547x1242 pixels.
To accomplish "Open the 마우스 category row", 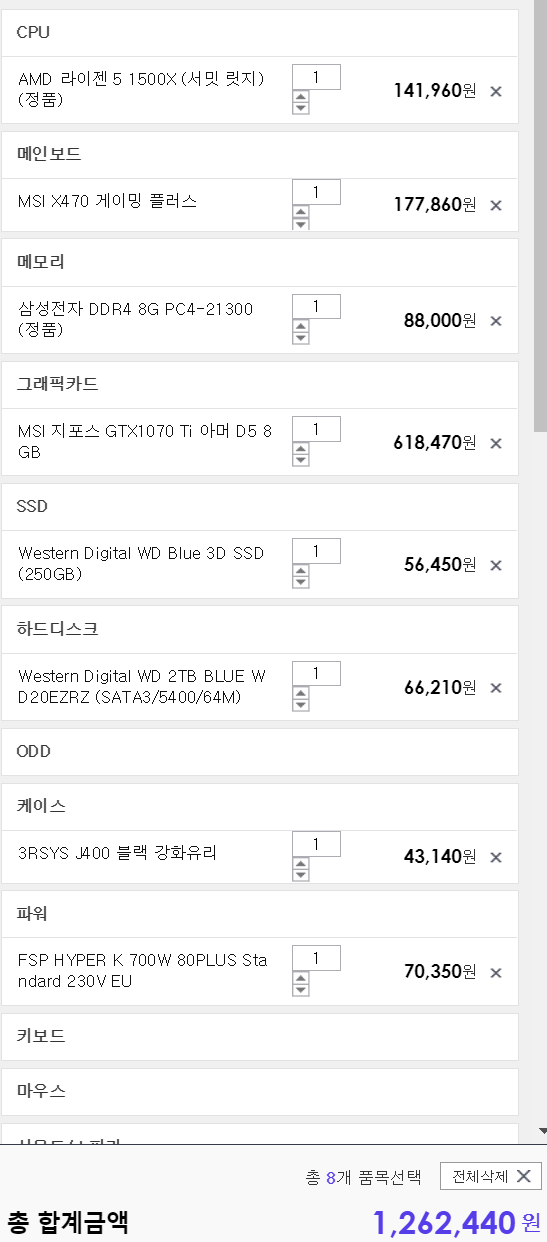I will [260, 1091].
